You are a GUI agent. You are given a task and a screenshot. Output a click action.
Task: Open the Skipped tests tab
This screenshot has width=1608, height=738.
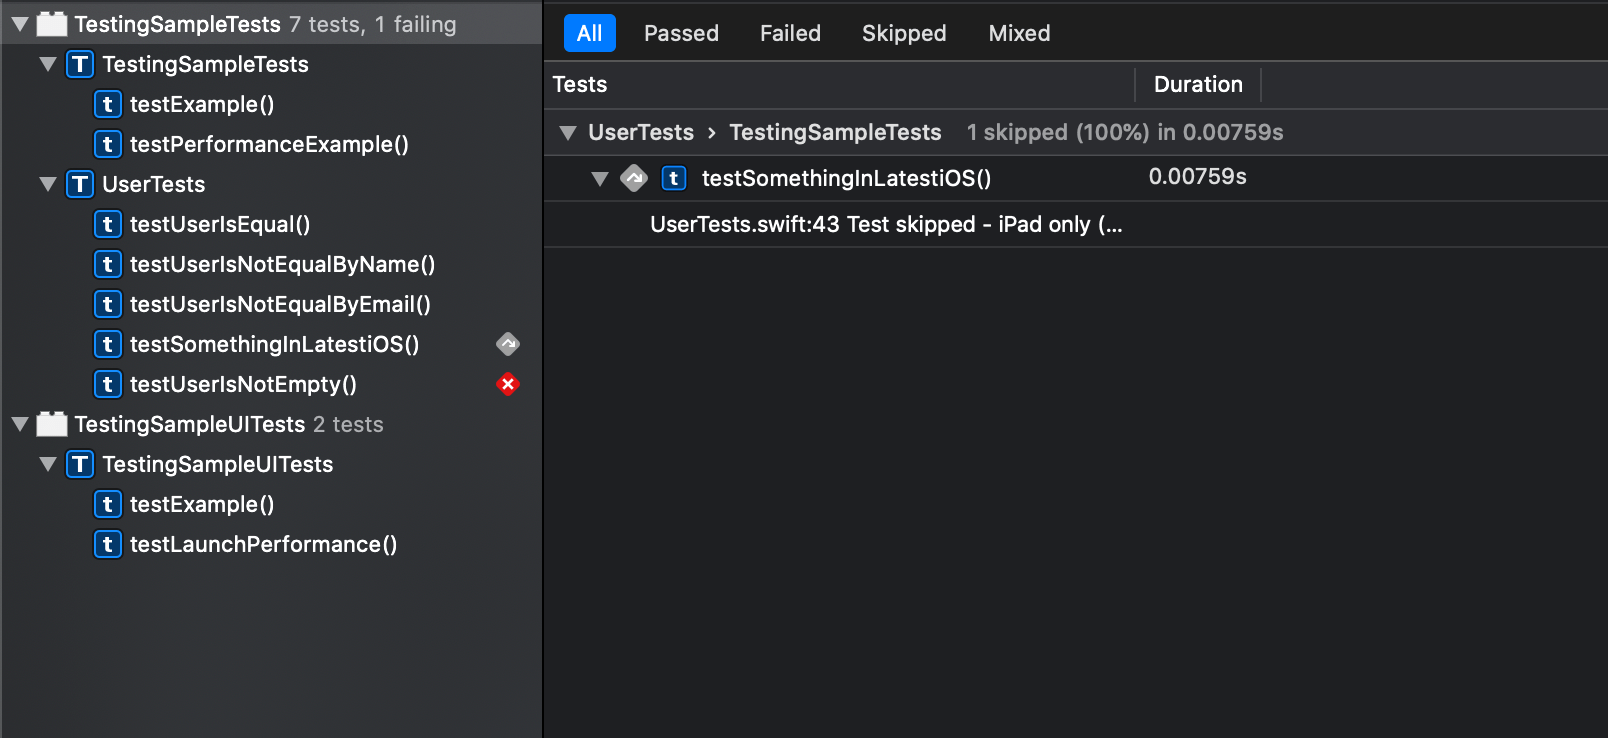click(903, 33)
